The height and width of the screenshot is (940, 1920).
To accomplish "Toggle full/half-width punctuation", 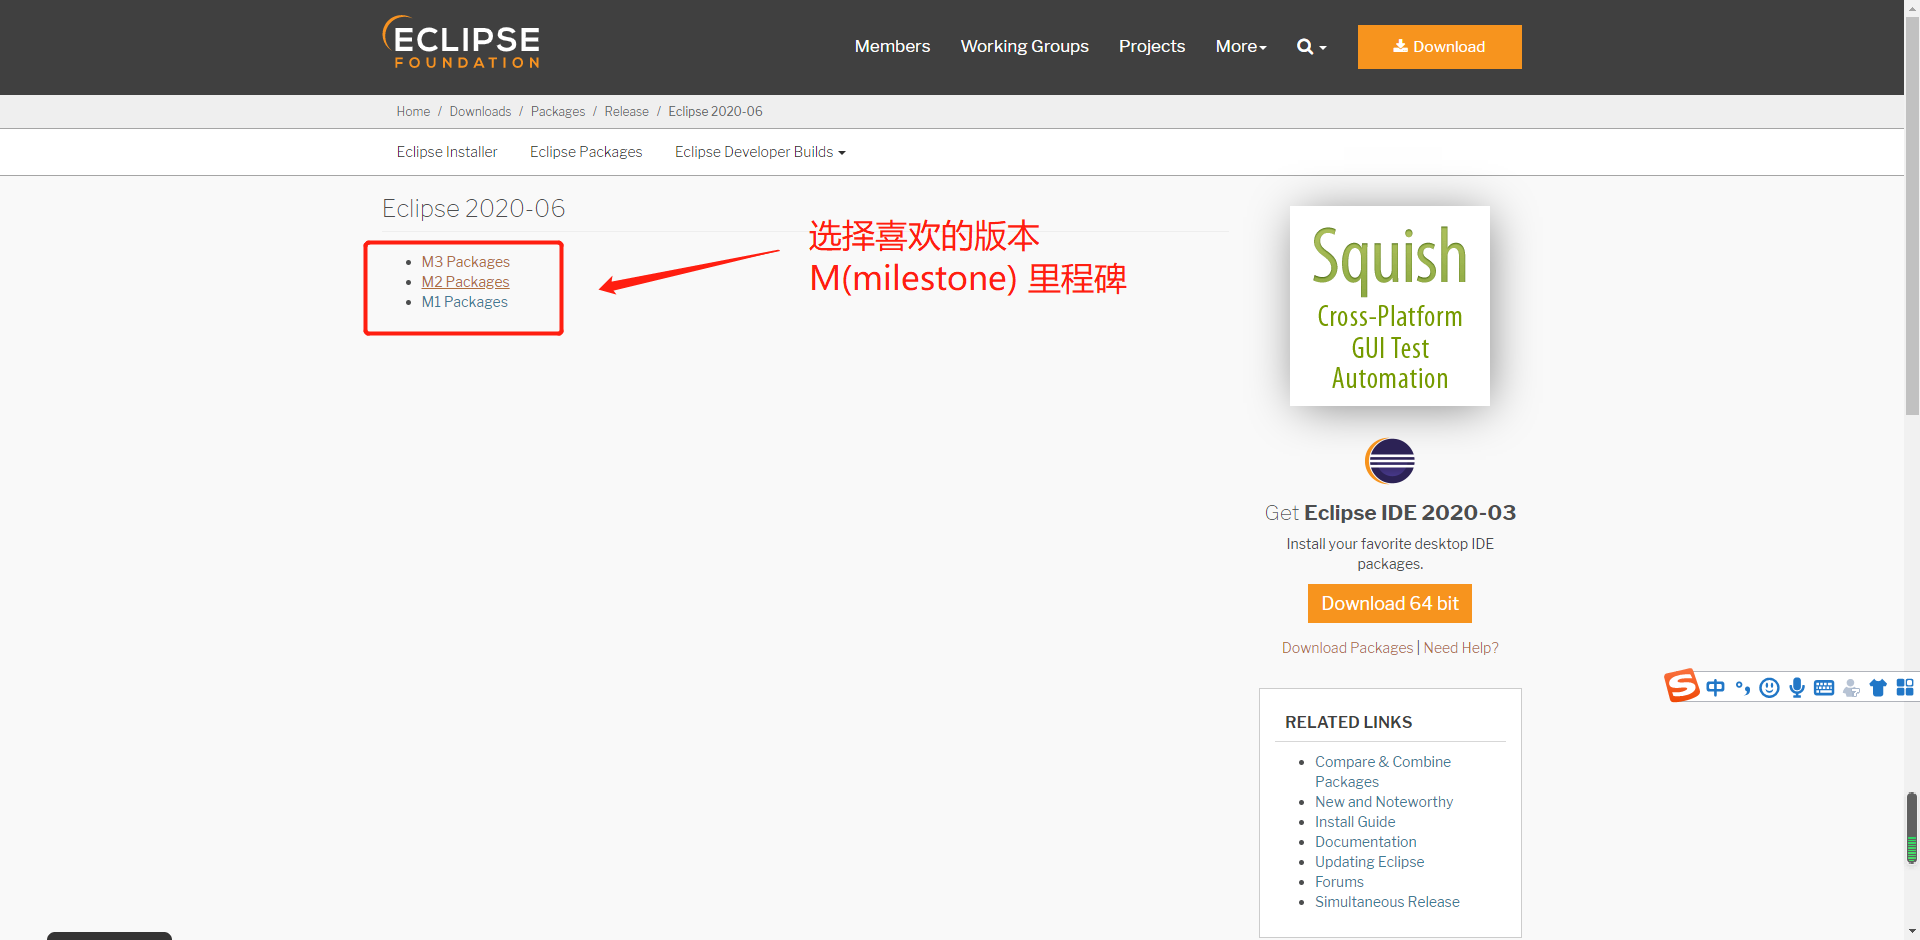I will pos(1743,687).
